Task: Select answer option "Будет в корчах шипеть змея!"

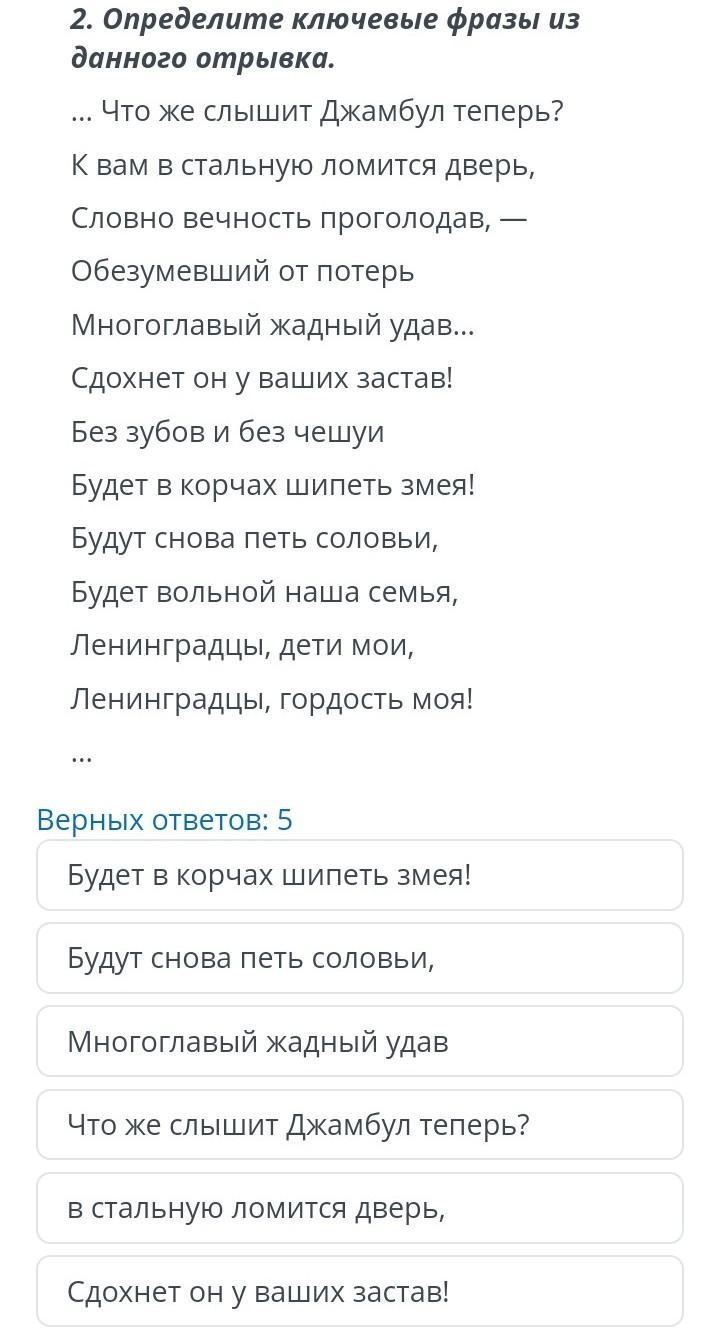Action: [x=359, y=875]
